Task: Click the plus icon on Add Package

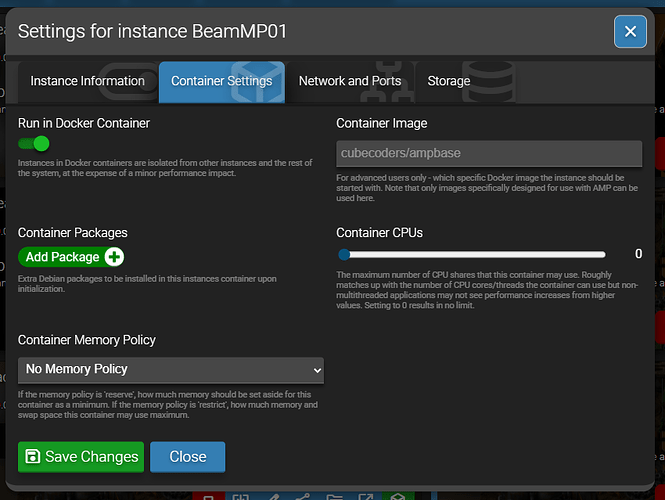Action: [113, 257]
